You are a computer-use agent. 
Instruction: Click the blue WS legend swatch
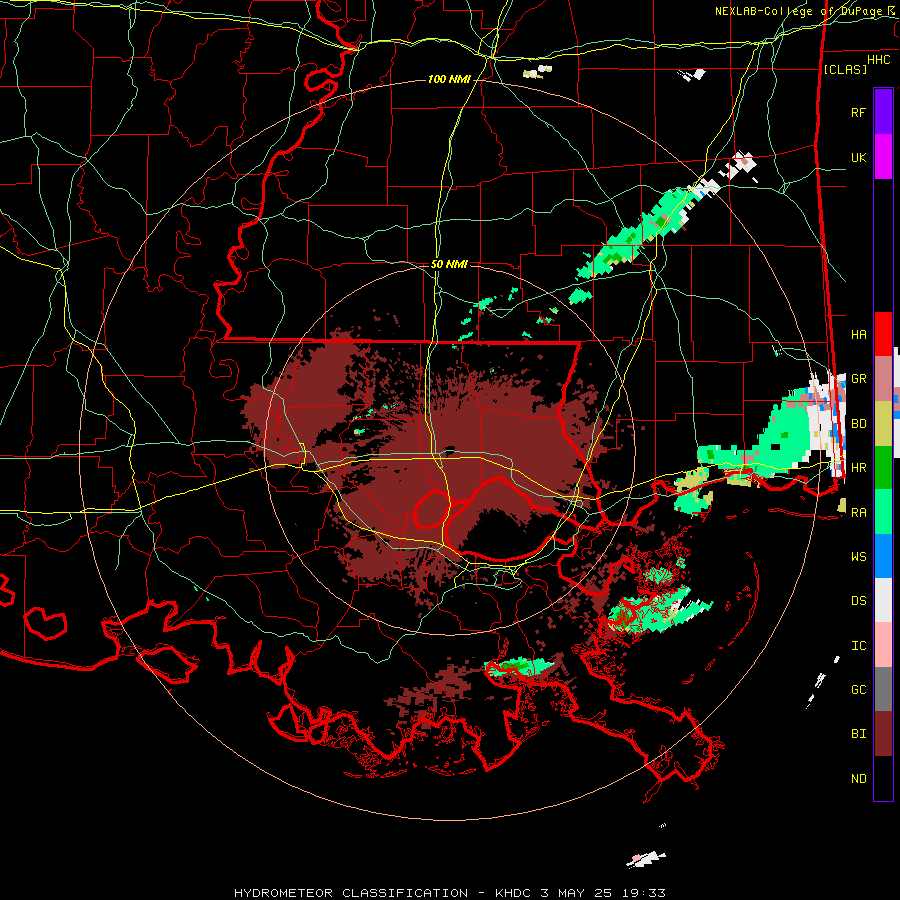click(x=883, y=556)
